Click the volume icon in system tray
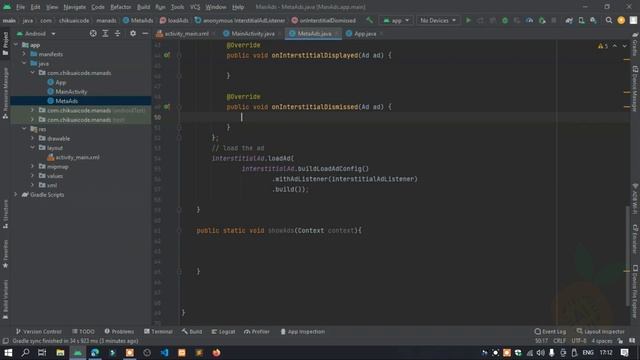The width and height of the screenshot is (640, 360). pos(541,353)
